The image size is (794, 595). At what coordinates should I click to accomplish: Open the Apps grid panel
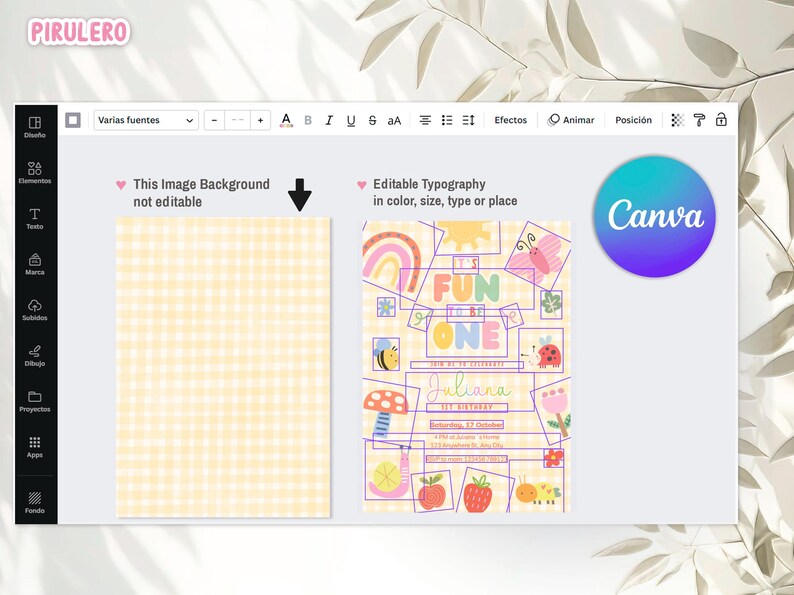tap(34, 447)
